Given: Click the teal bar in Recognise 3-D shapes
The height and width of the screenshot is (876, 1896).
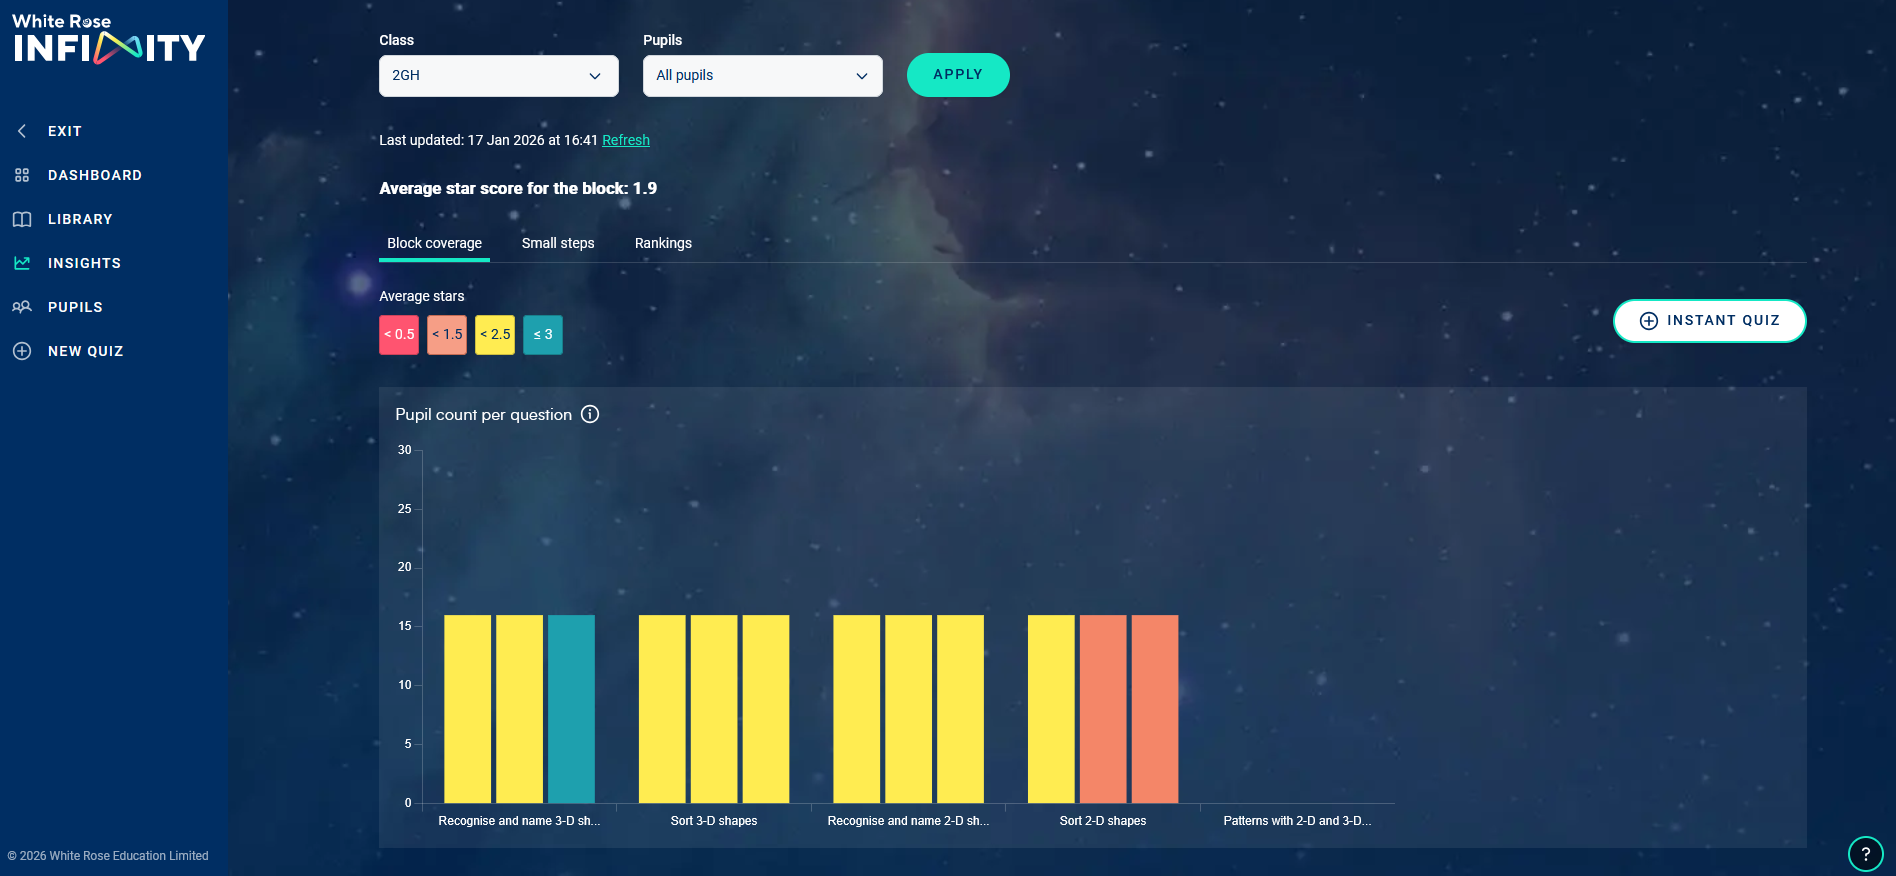Looking at the screenshot, I should (571, 708).
